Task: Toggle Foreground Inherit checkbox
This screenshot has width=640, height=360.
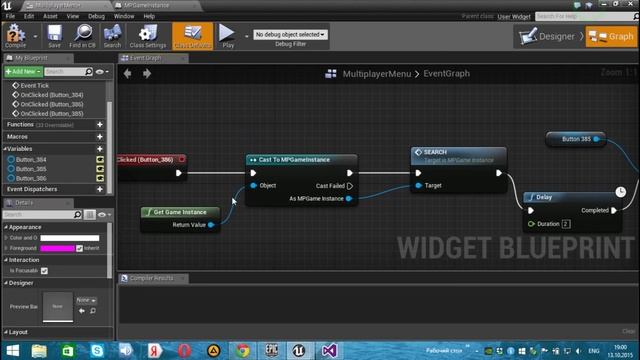Action: pos(79,248)
